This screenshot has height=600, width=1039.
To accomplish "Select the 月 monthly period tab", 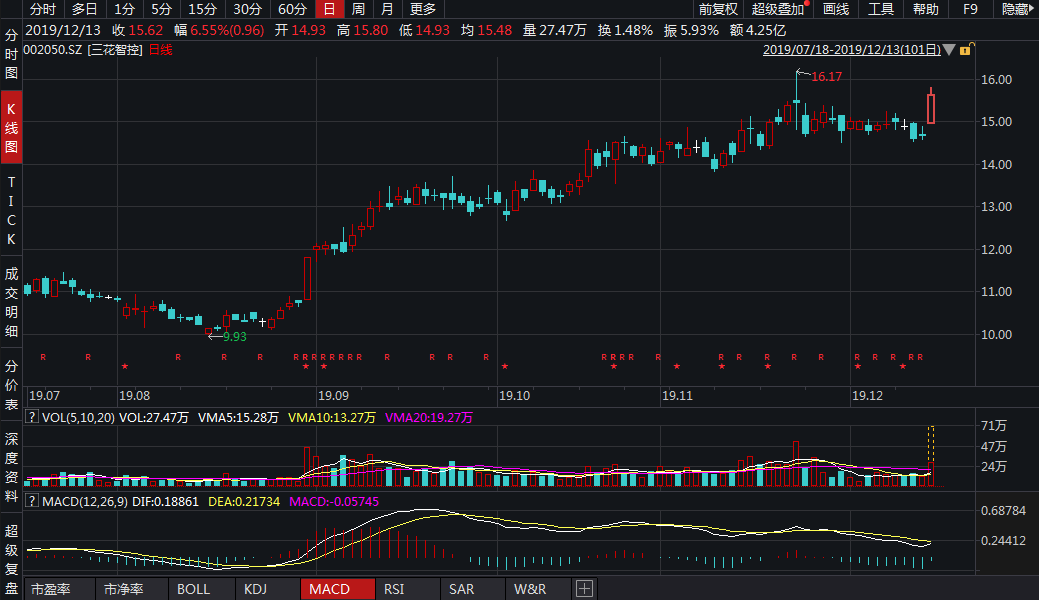I will [388, 9].
